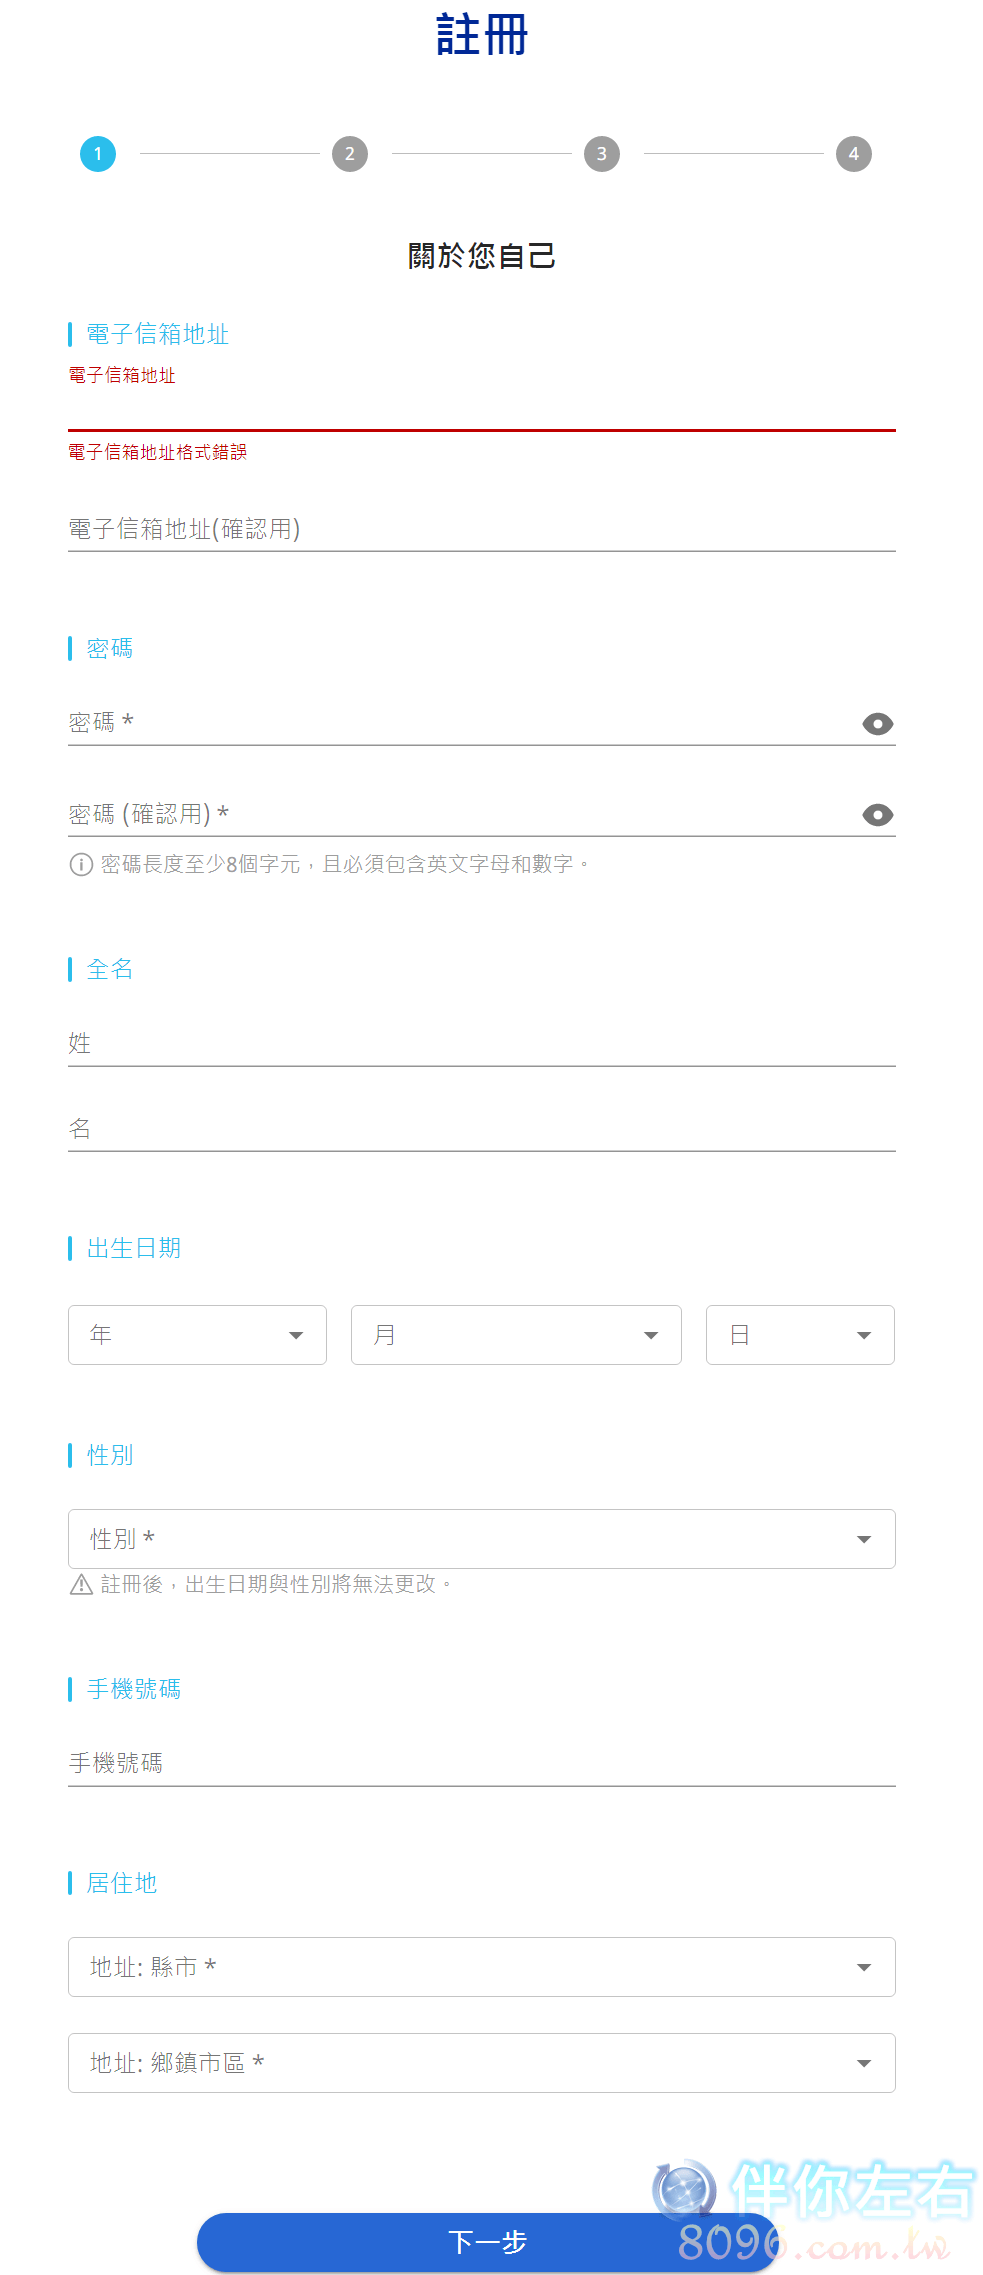Click the 姓 surname input field
The height and width of the screenshot is (2275, 983).
482,1043
